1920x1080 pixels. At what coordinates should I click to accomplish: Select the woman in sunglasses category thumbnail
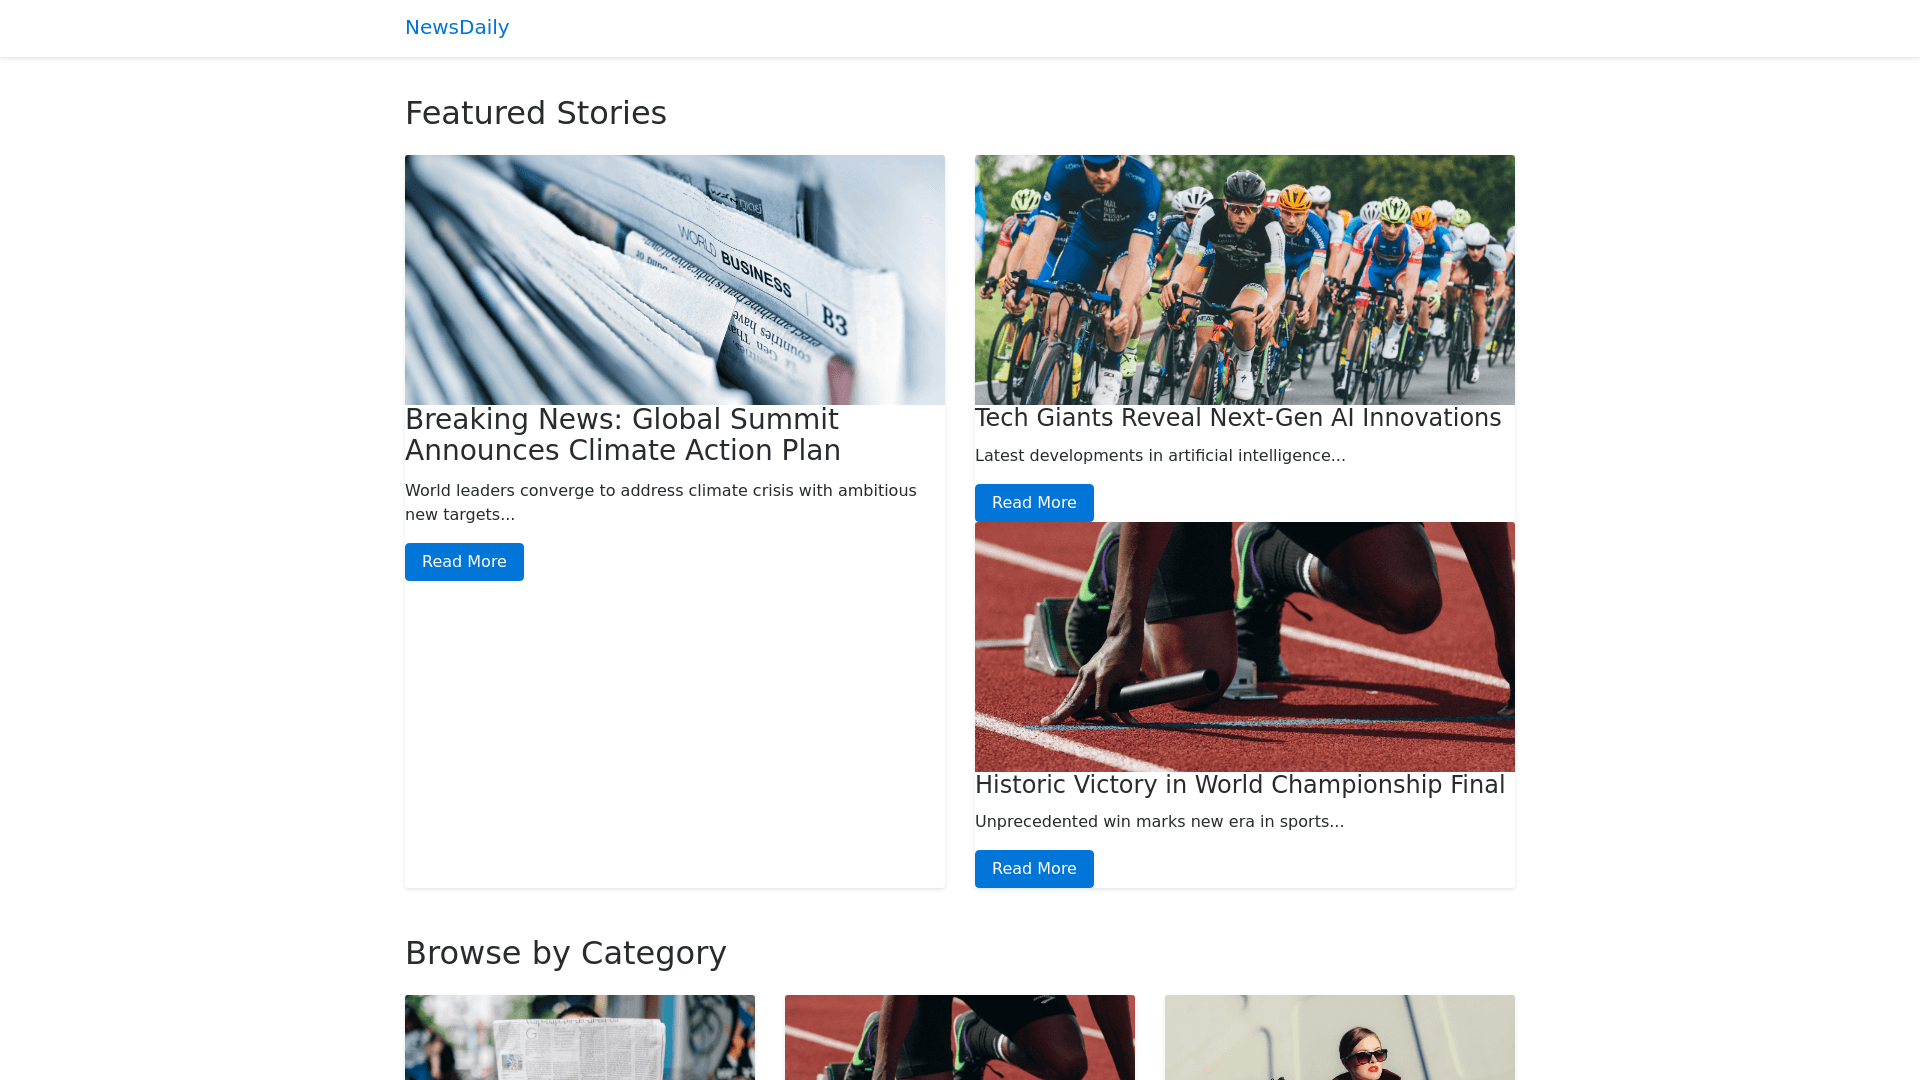(x=1340, y=1037)
